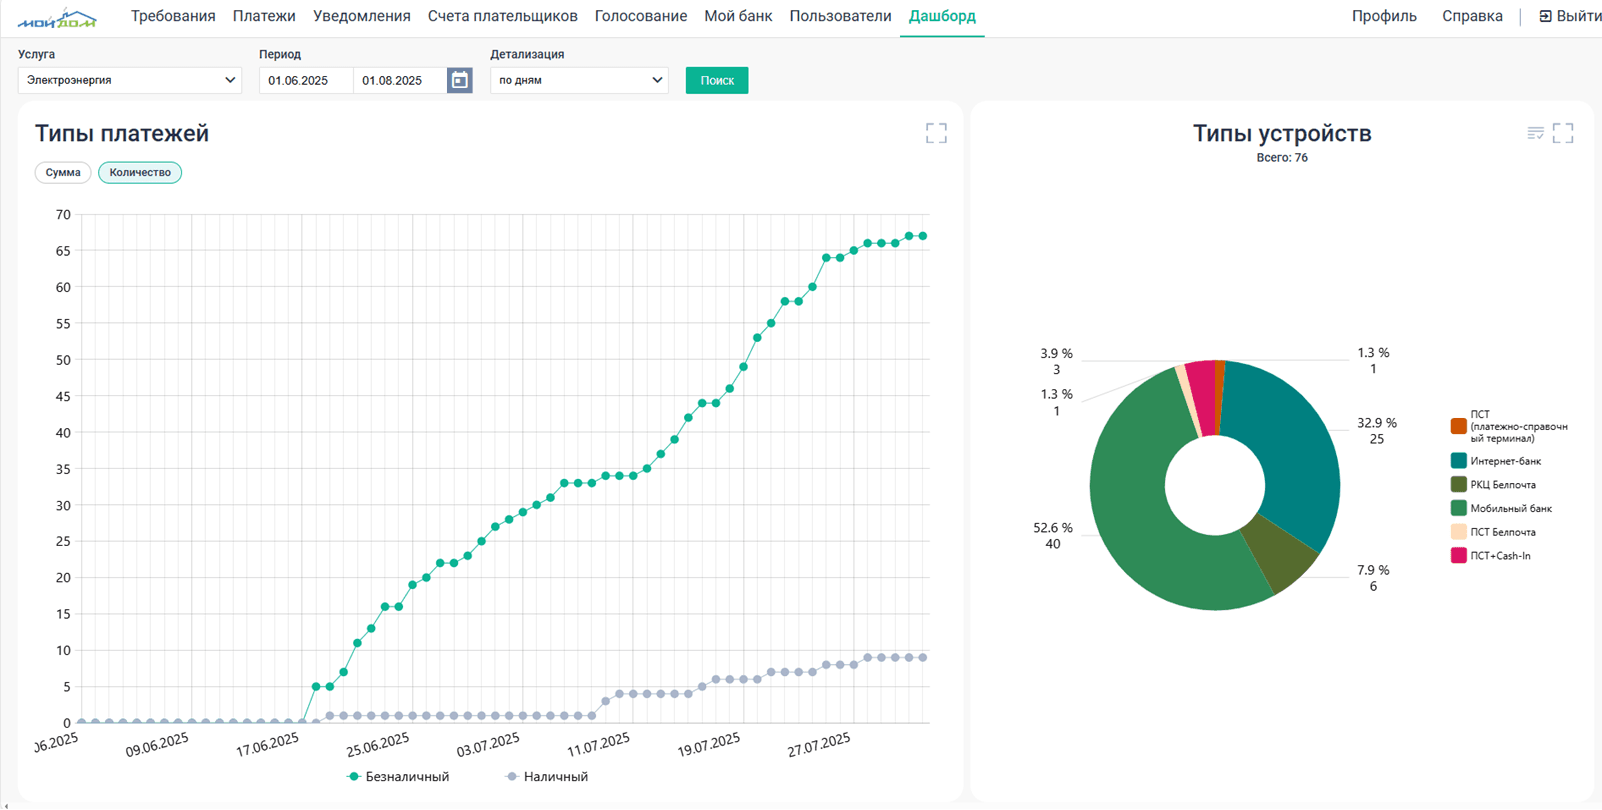Click Интернет-банк color swatch in legend

pyautogui.click(x=1458, y=461)
